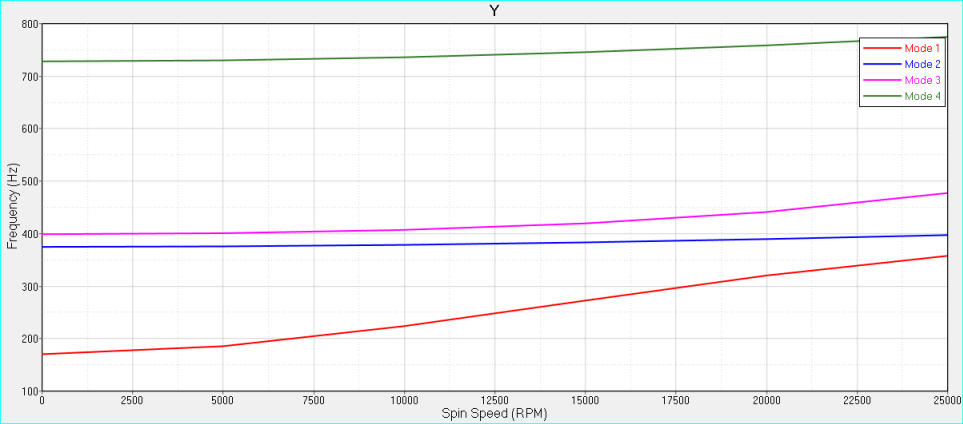Viewport: 963px width, 424px height.
Task: Click the 500 tick on the vertical axis
Action: coord(28,182)
